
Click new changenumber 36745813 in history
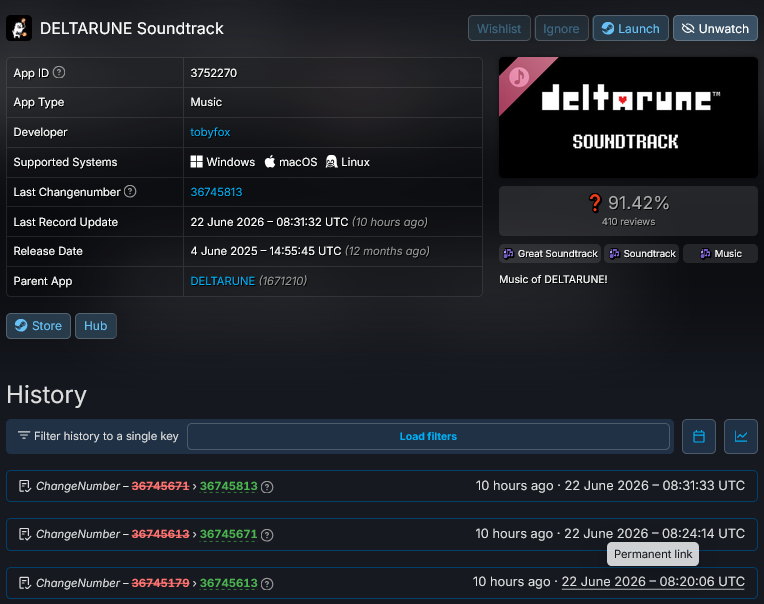tap(229, 486)
